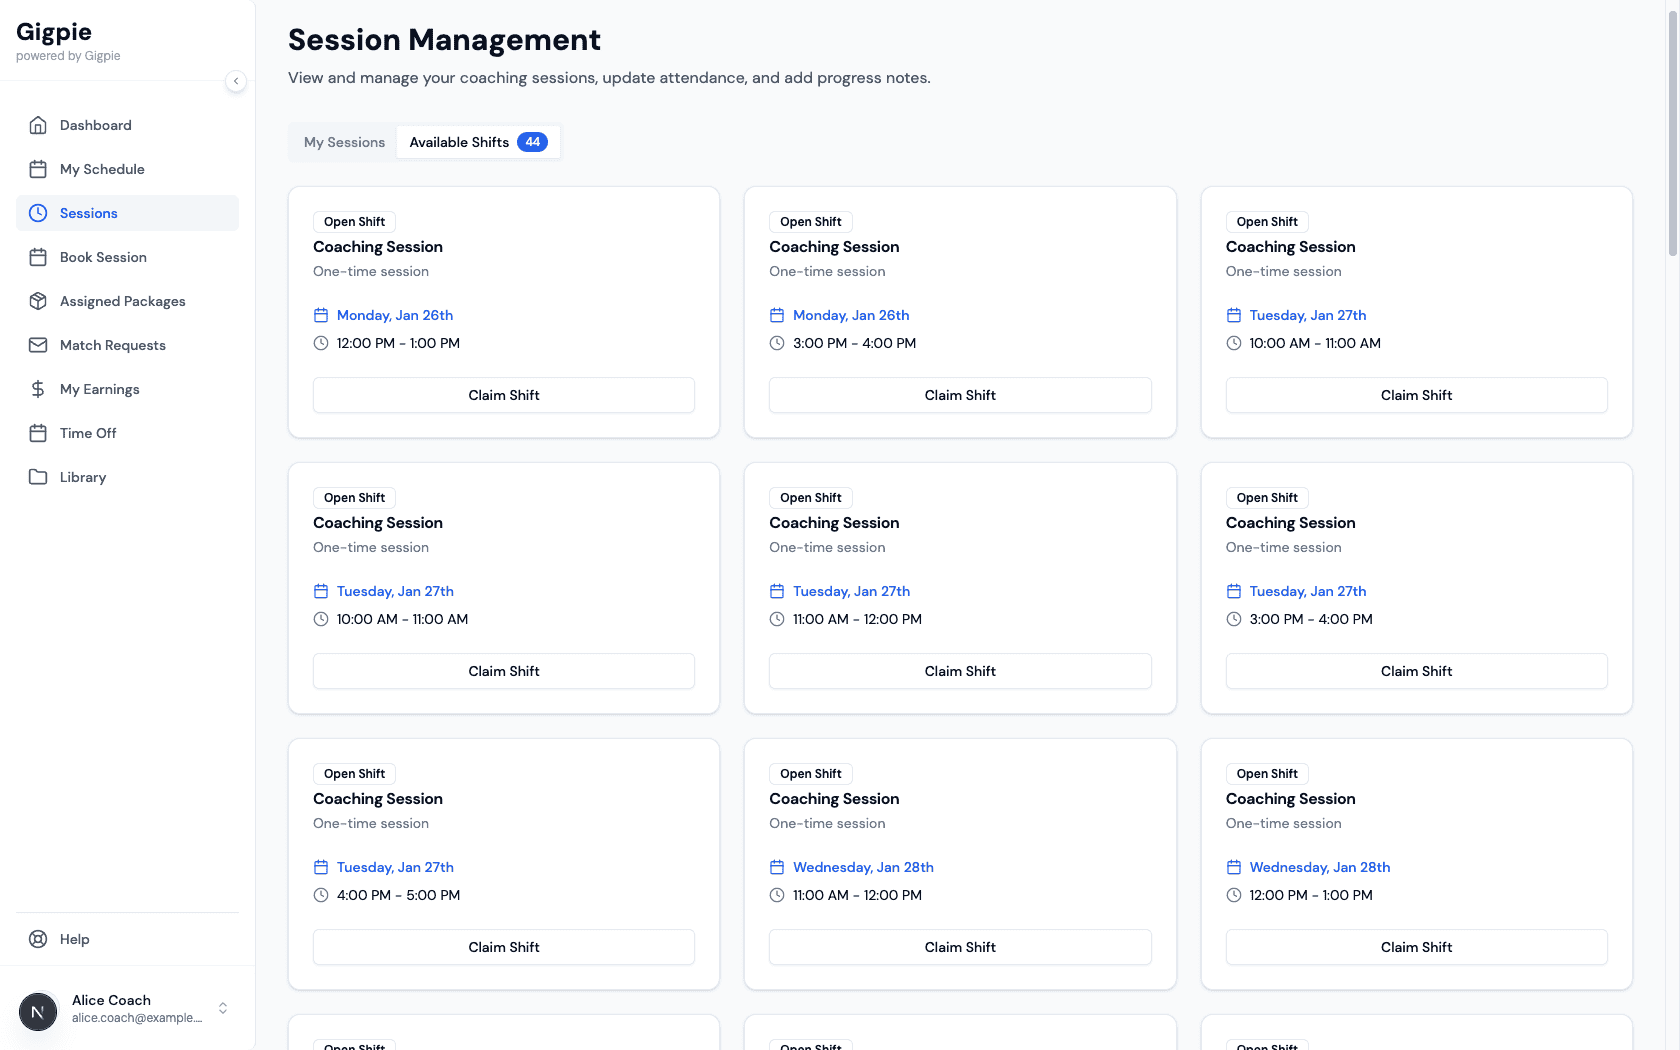Select the Match Requests envelope icon
This screenshot has height=1050, width=1680.
click(x=38, y=345)
